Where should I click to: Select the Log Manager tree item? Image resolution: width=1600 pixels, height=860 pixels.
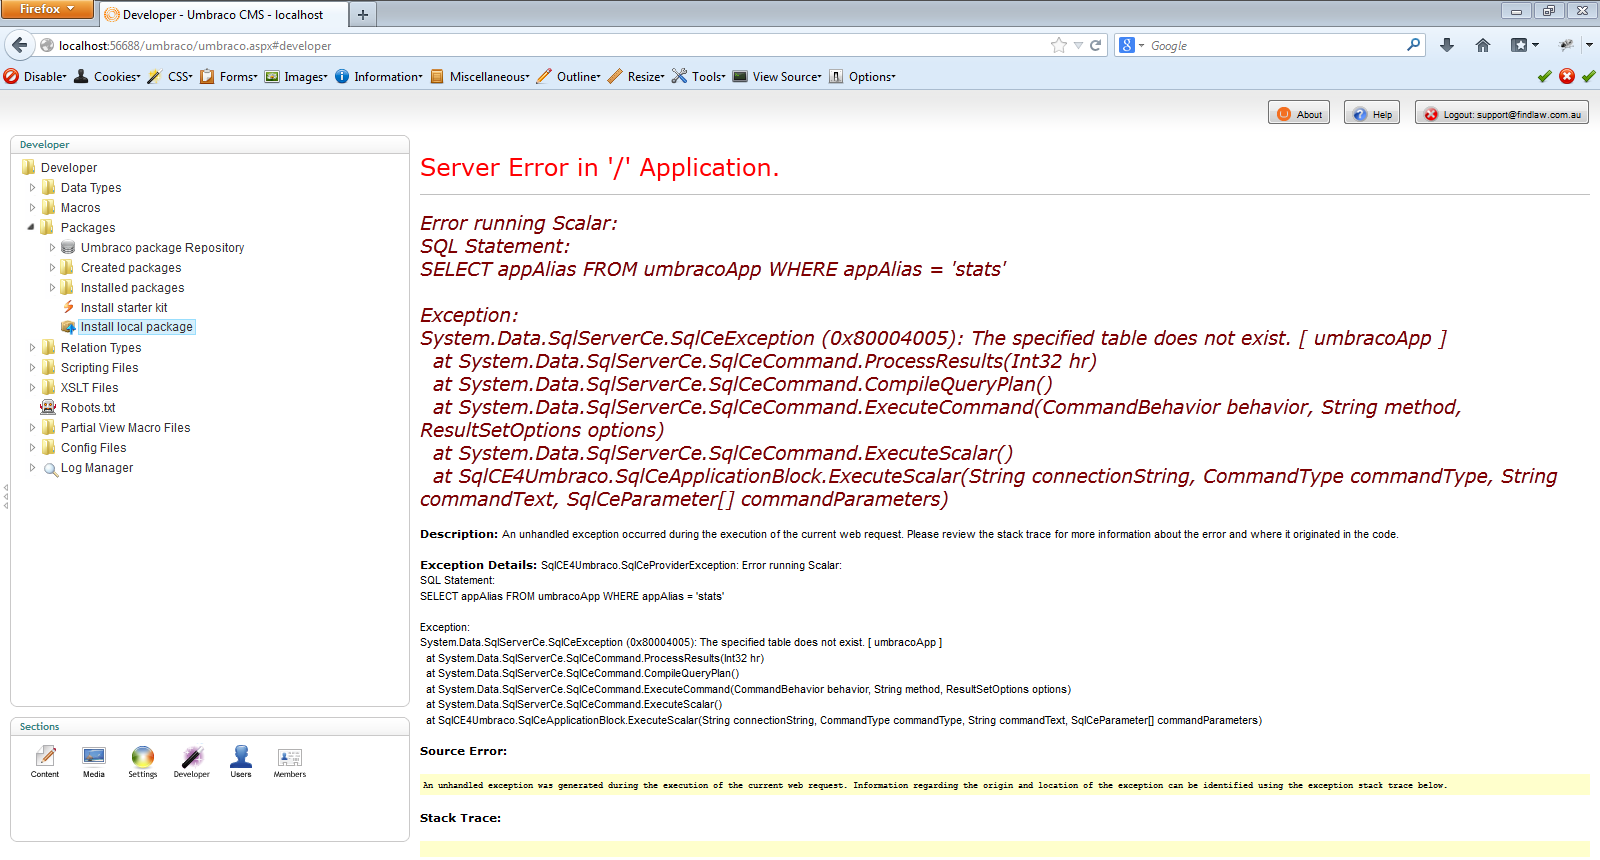[x=97, y=467]
